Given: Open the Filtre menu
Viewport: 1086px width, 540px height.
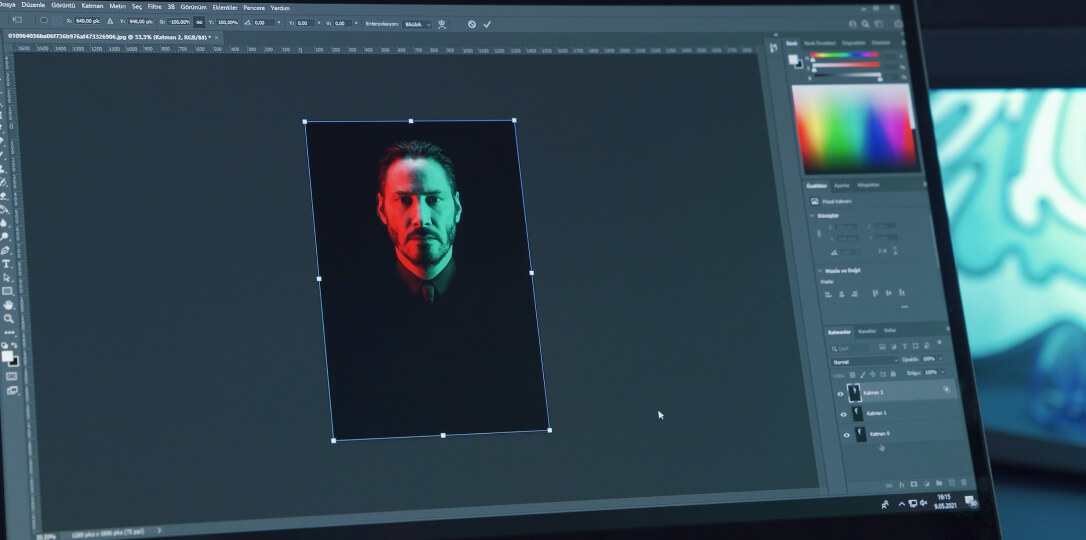Looking at the screenshot, I should tap(155, 7).
